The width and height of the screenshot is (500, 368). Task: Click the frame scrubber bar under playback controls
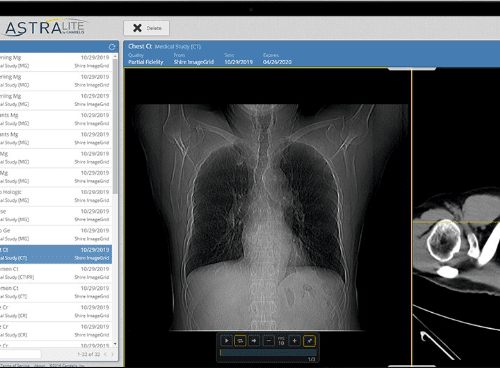pos(268,353)
